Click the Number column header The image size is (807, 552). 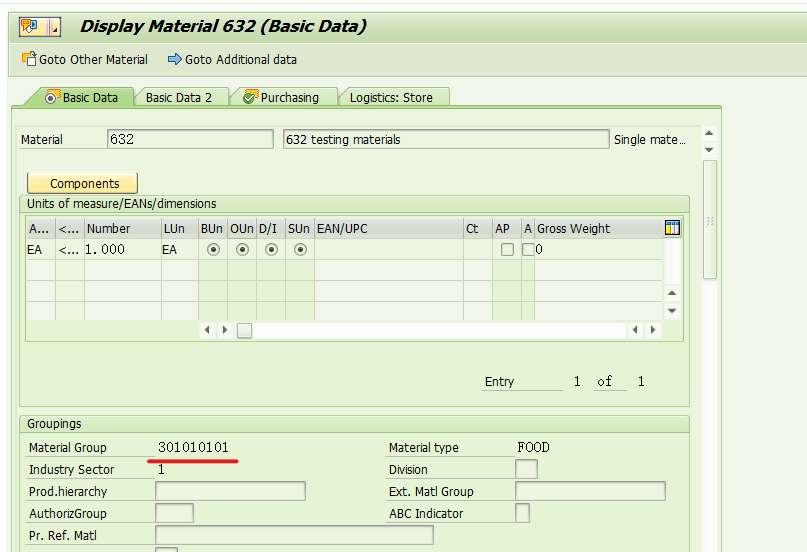point(123,228)
